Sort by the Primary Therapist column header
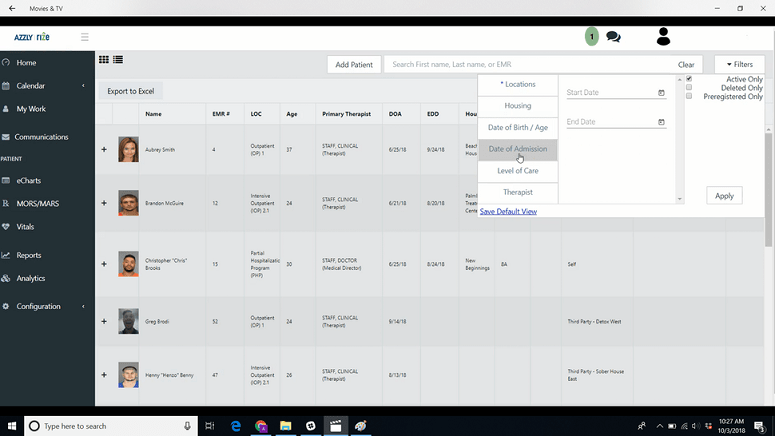 (346, 114)
